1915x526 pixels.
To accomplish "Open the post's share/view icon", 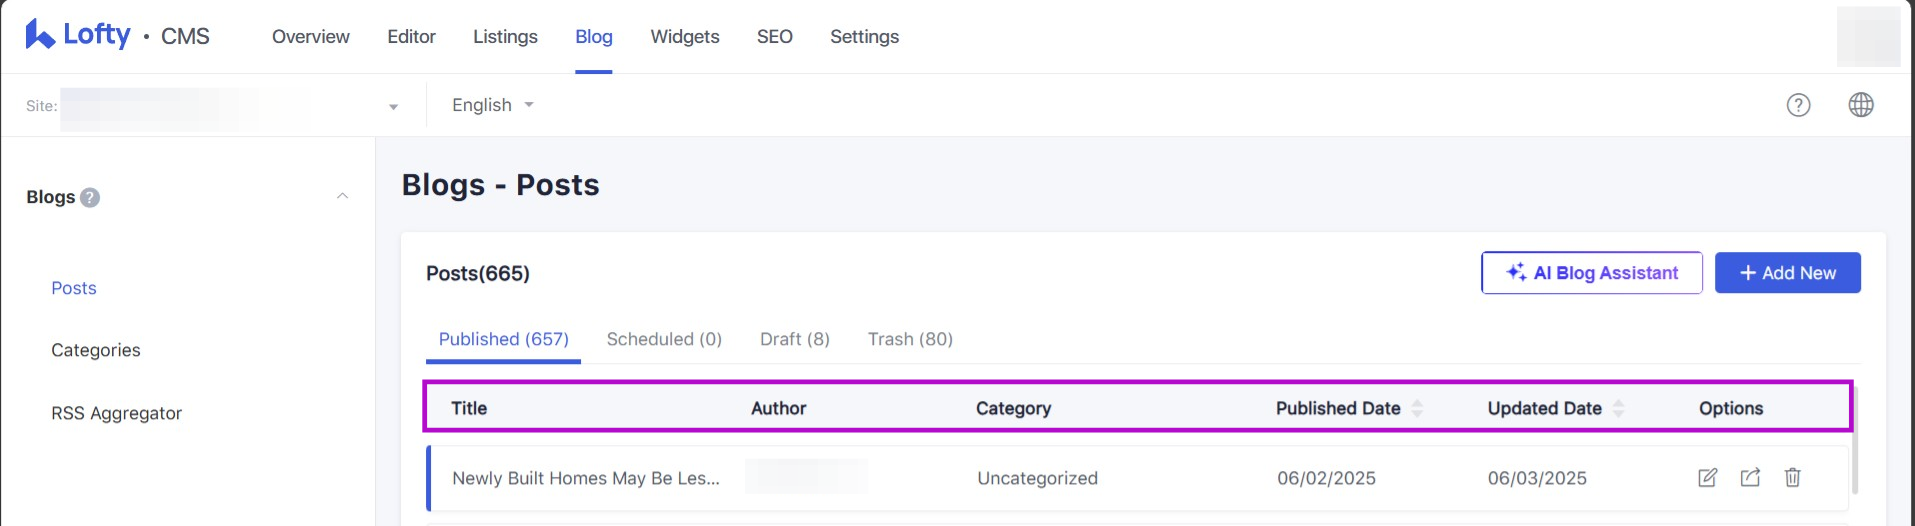I will coord(1750,478).
